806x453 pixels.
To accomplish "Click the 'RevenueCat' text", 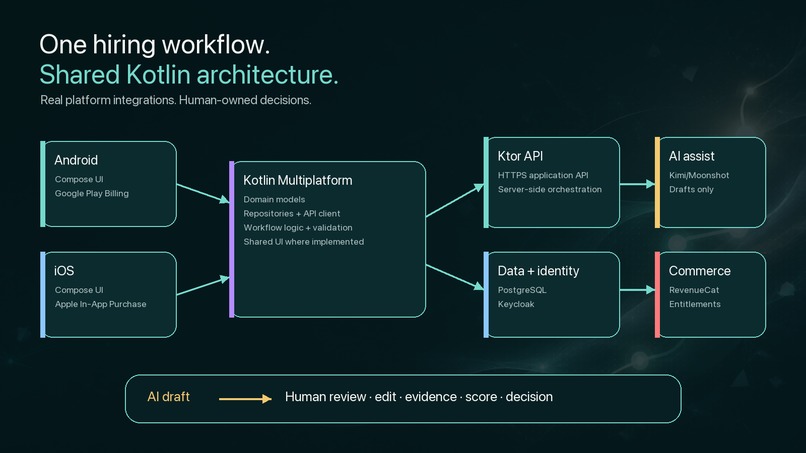I will (x=694, y=290).
